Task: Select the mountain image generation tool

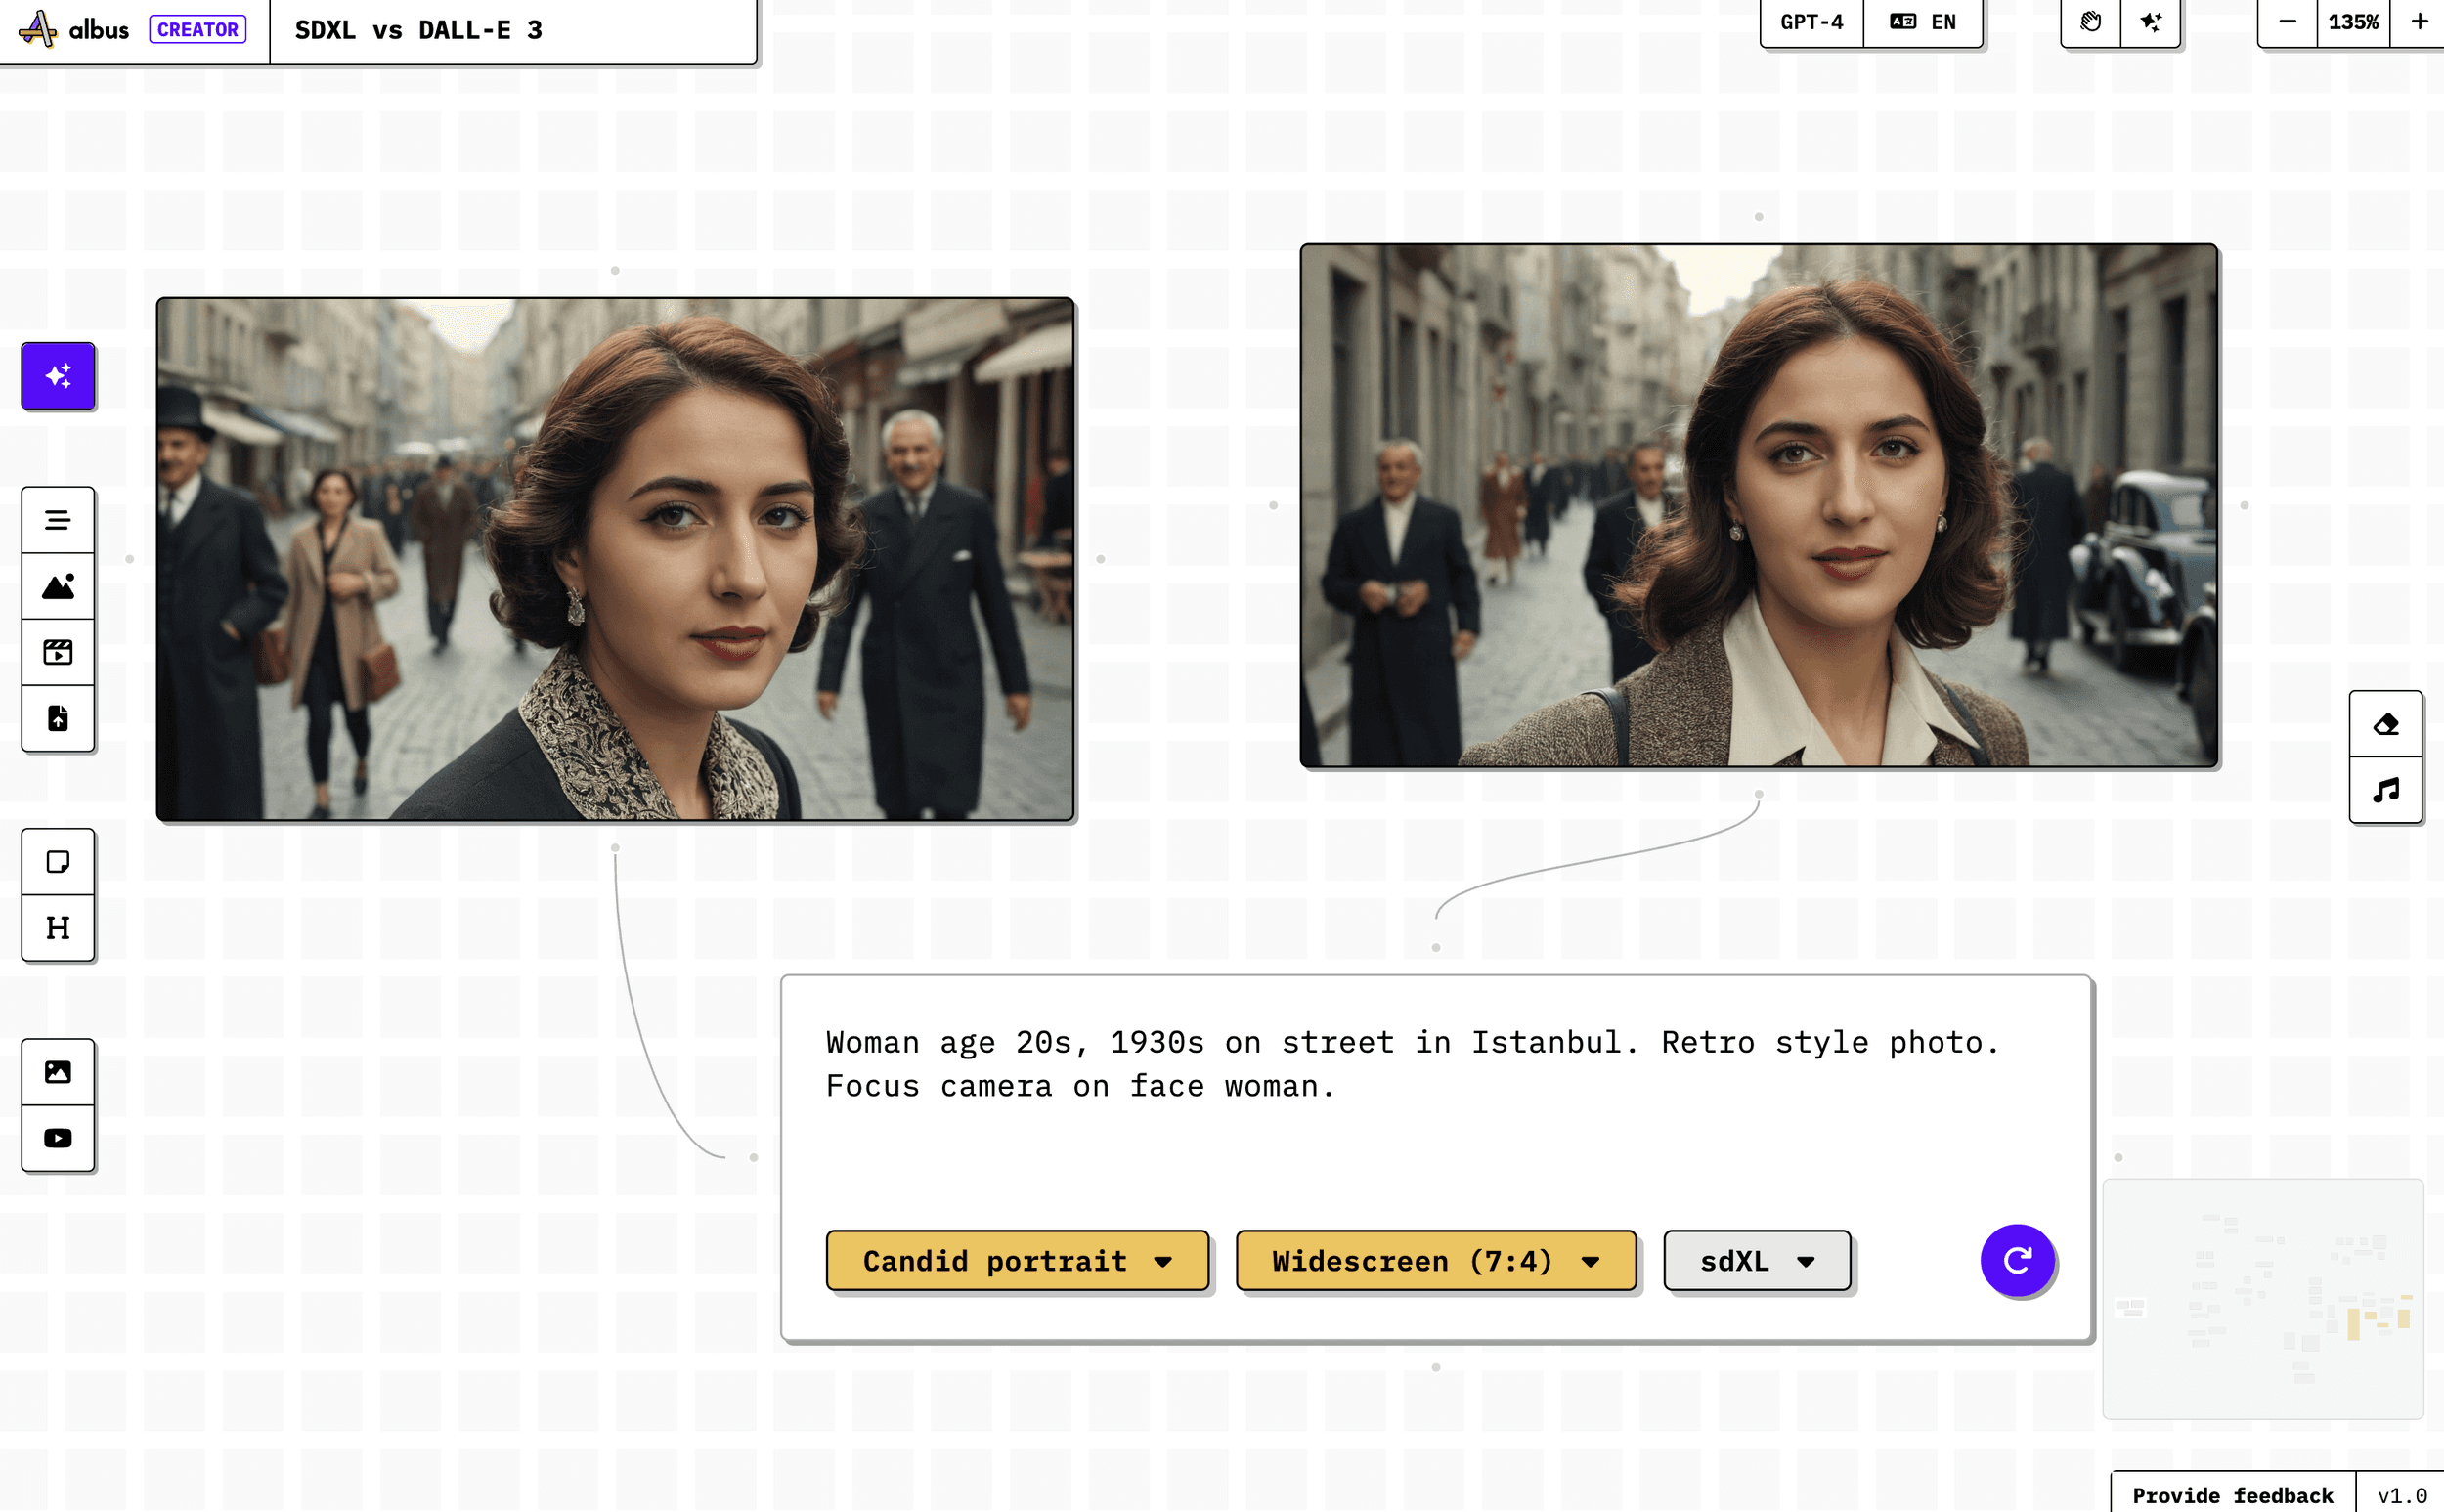Action: (58, 586)
